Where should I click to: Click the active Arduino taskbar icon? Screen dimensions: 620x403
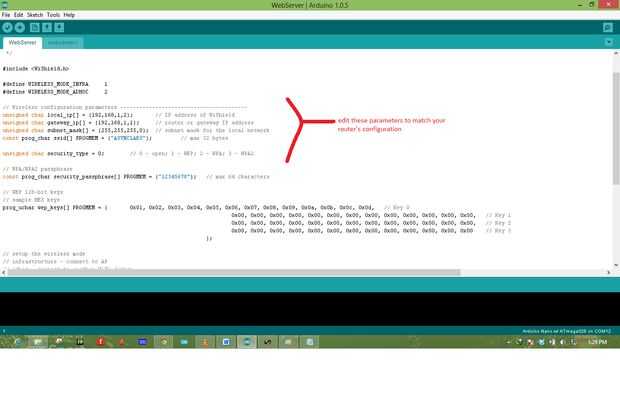tap(247, 342)
